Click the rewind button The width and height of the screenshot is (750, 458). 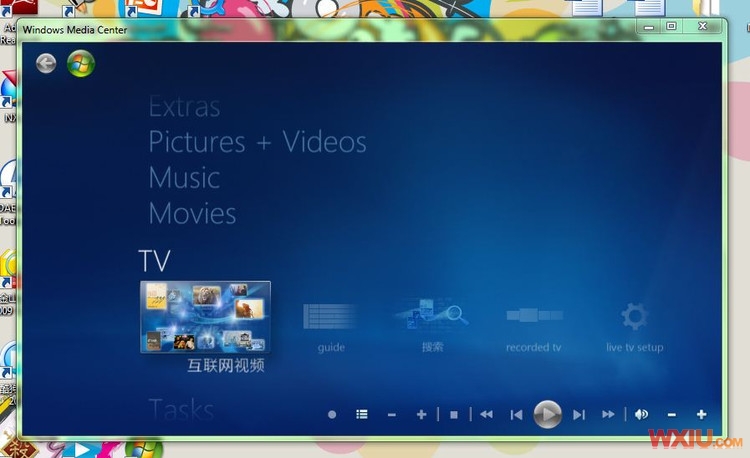486,414
